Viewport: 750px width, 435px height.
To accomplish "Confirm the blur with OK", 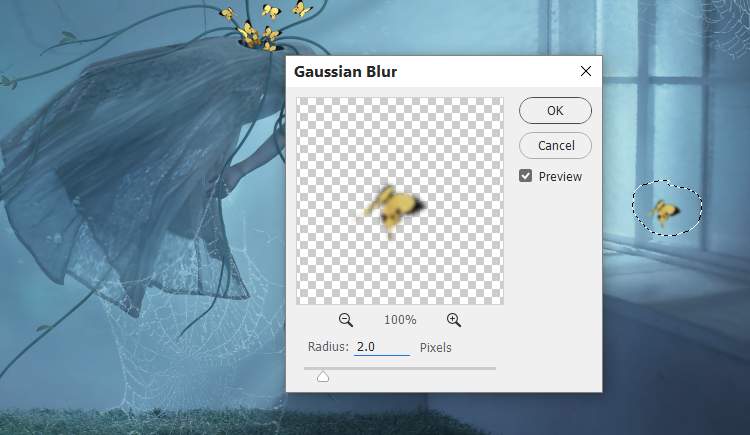I will coord(555,111).
